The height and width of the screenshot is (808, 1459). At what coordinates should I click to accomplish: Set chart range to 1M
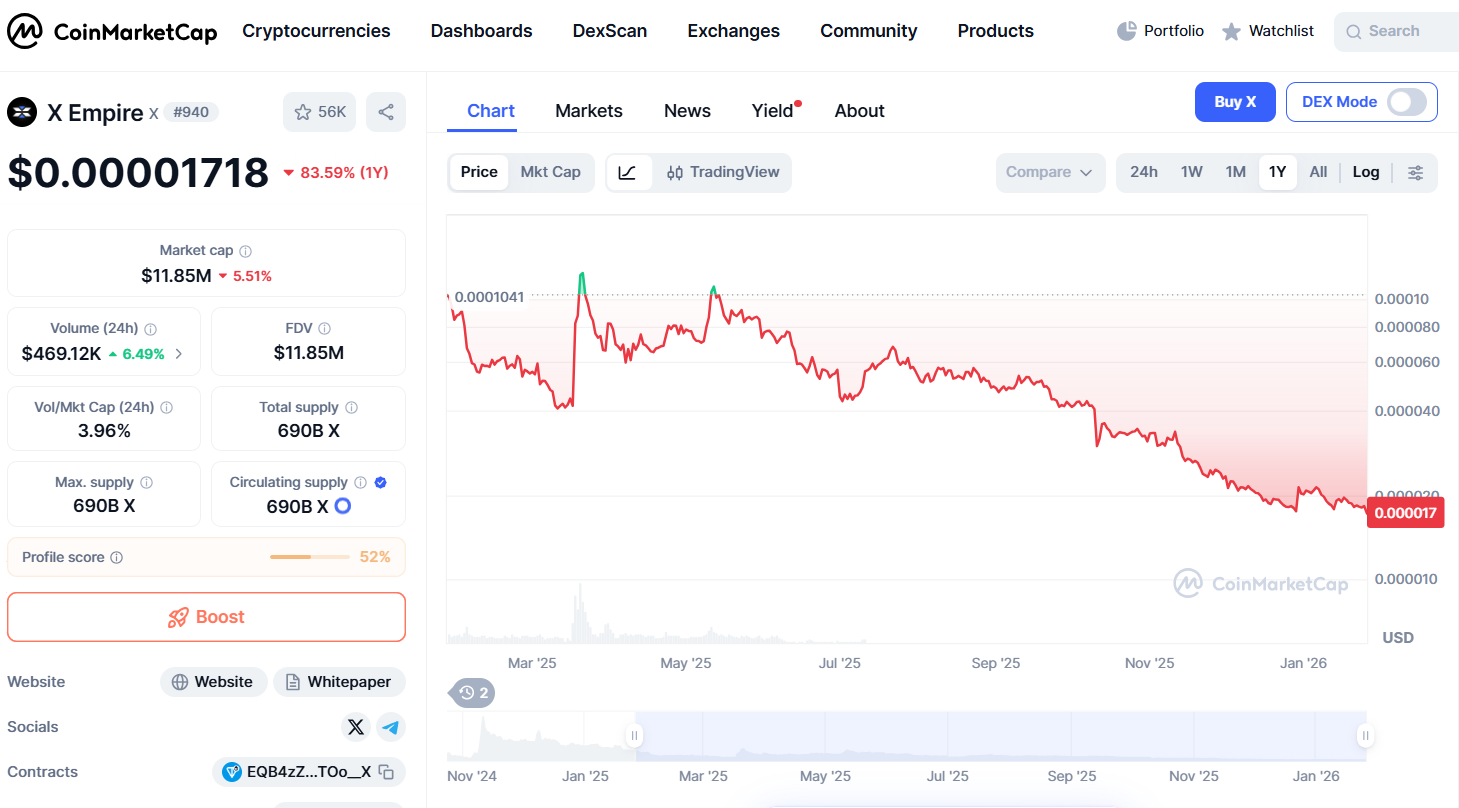point(1236,172)
